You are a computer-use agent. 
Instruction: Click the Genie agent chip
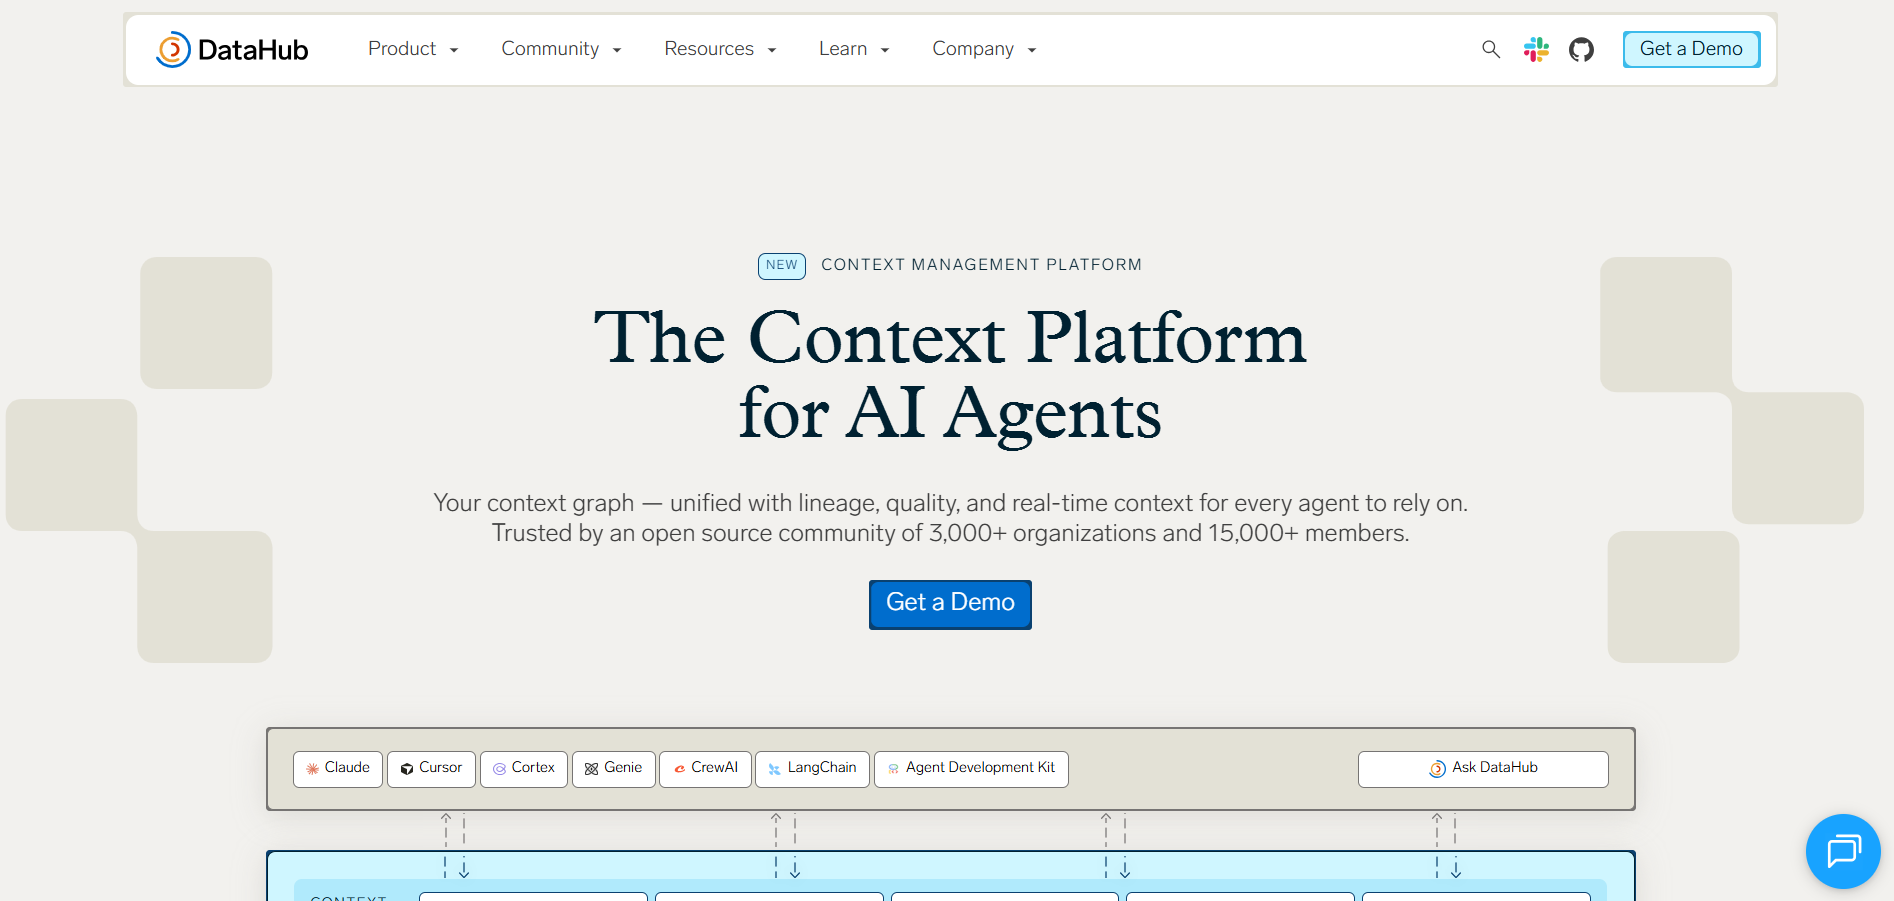click(x=614, y=769)
